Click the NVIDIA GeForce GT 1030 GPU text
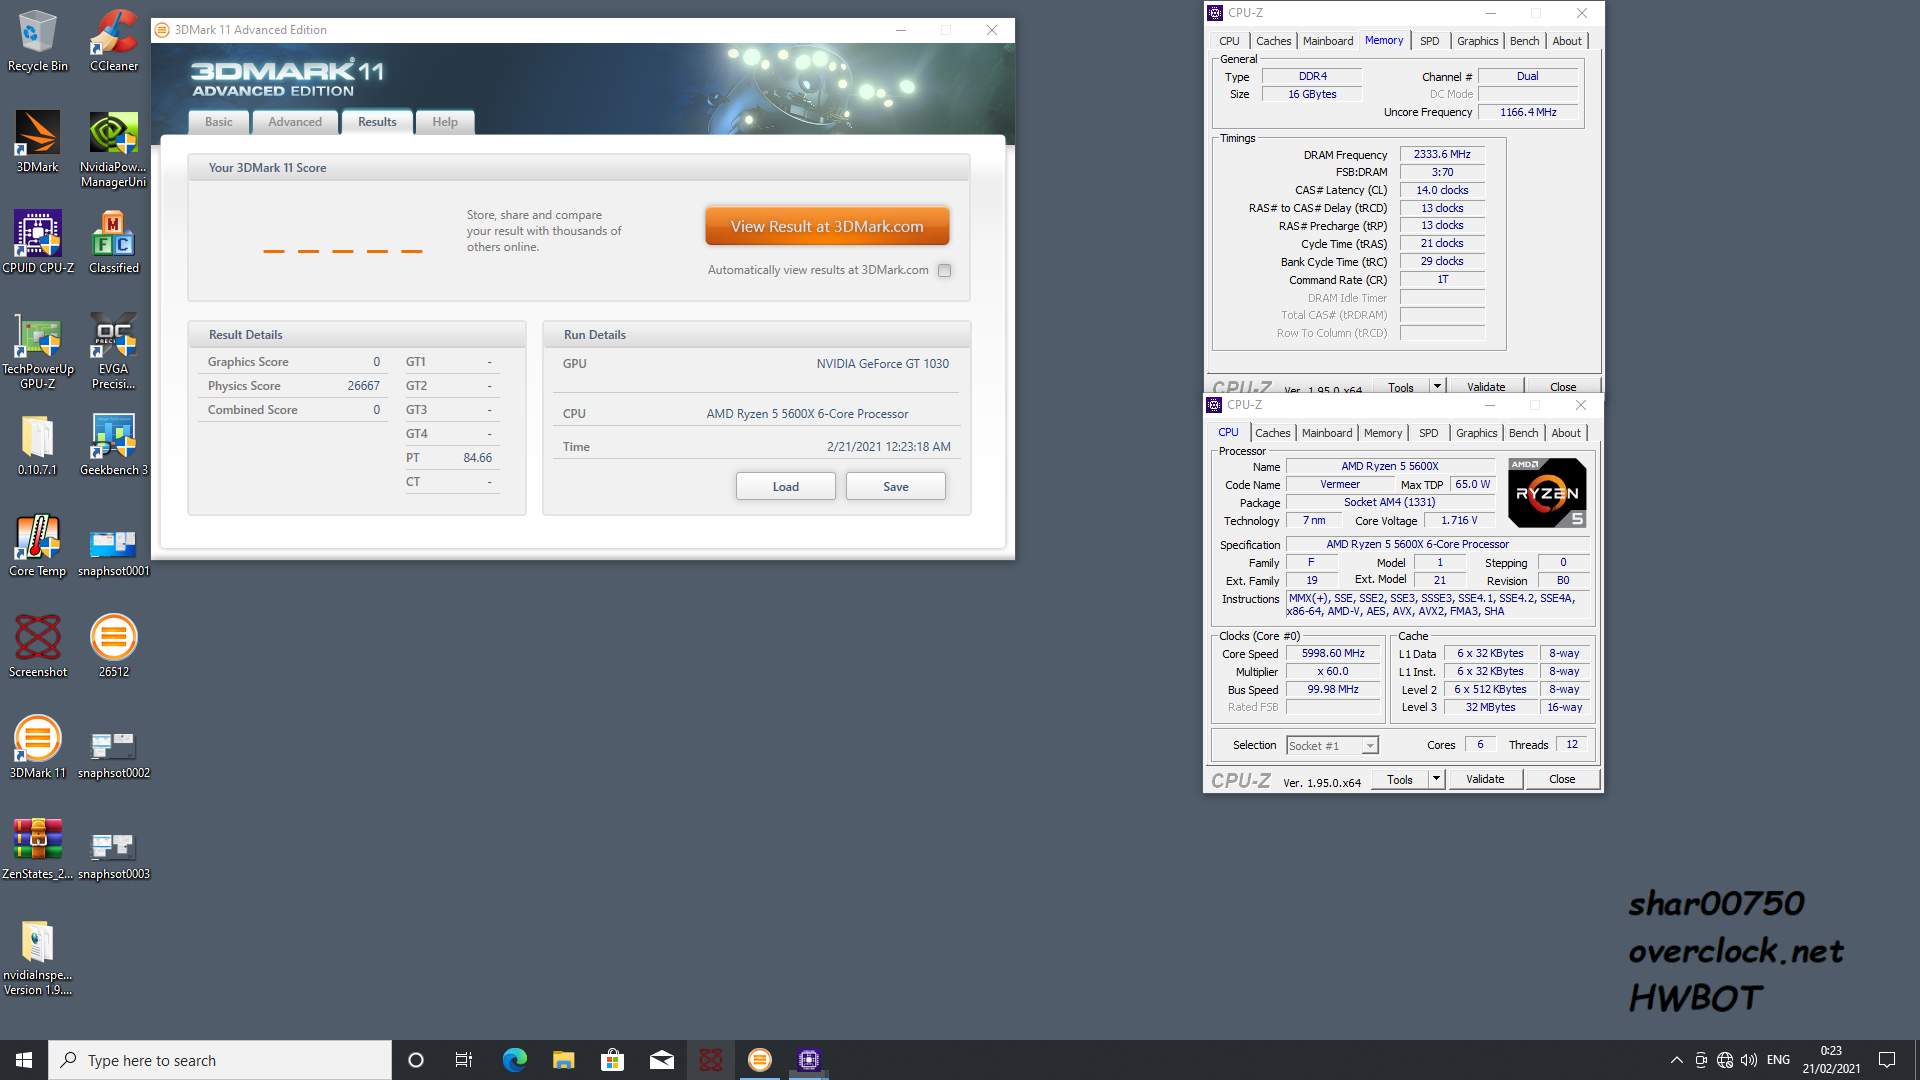Image resolution: width=1920 pixels, height=1080 pixels. [x=882, y=364]
